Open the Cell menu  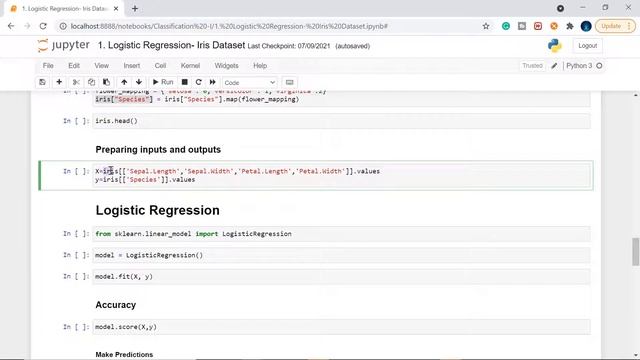[x=160, y=66]
